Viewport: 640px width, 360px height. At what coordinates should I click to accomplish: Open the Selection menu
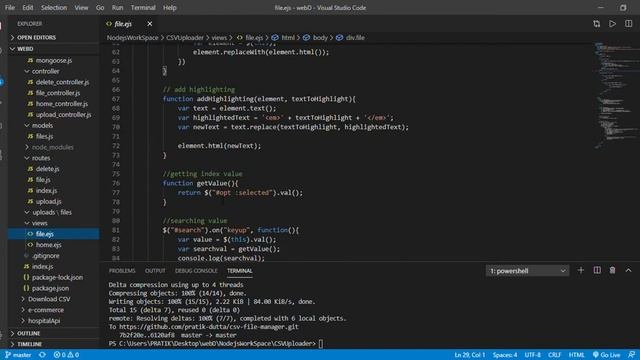(54, 8)
